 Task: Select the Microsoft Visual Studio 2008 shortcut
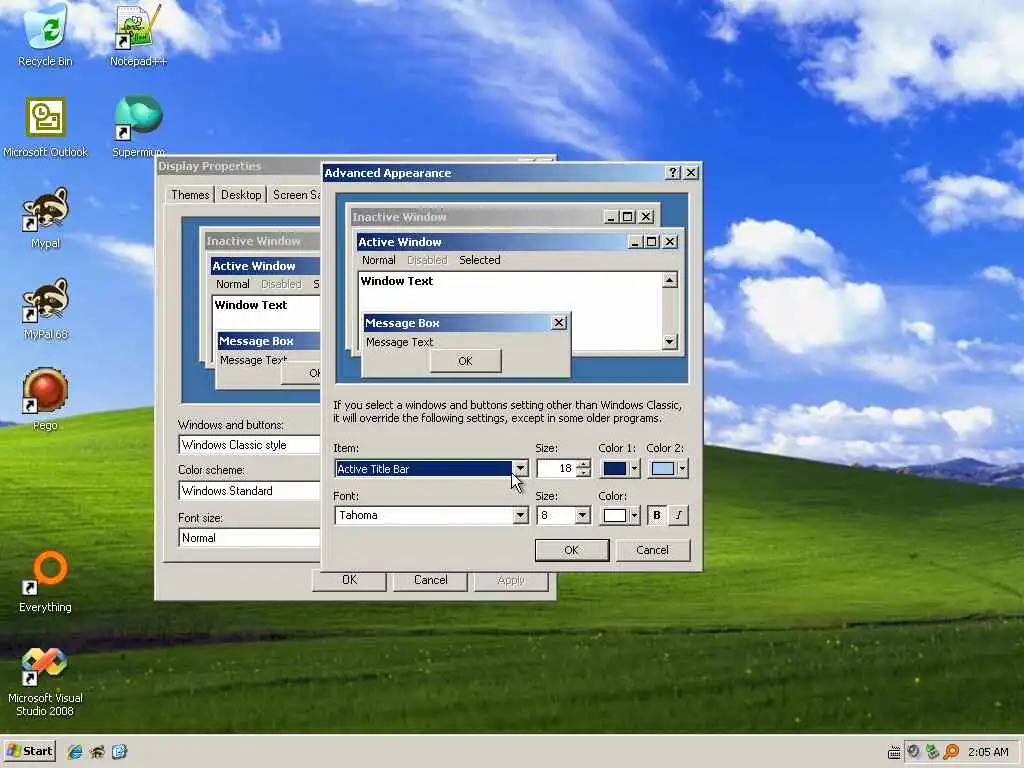coord(45,682)
